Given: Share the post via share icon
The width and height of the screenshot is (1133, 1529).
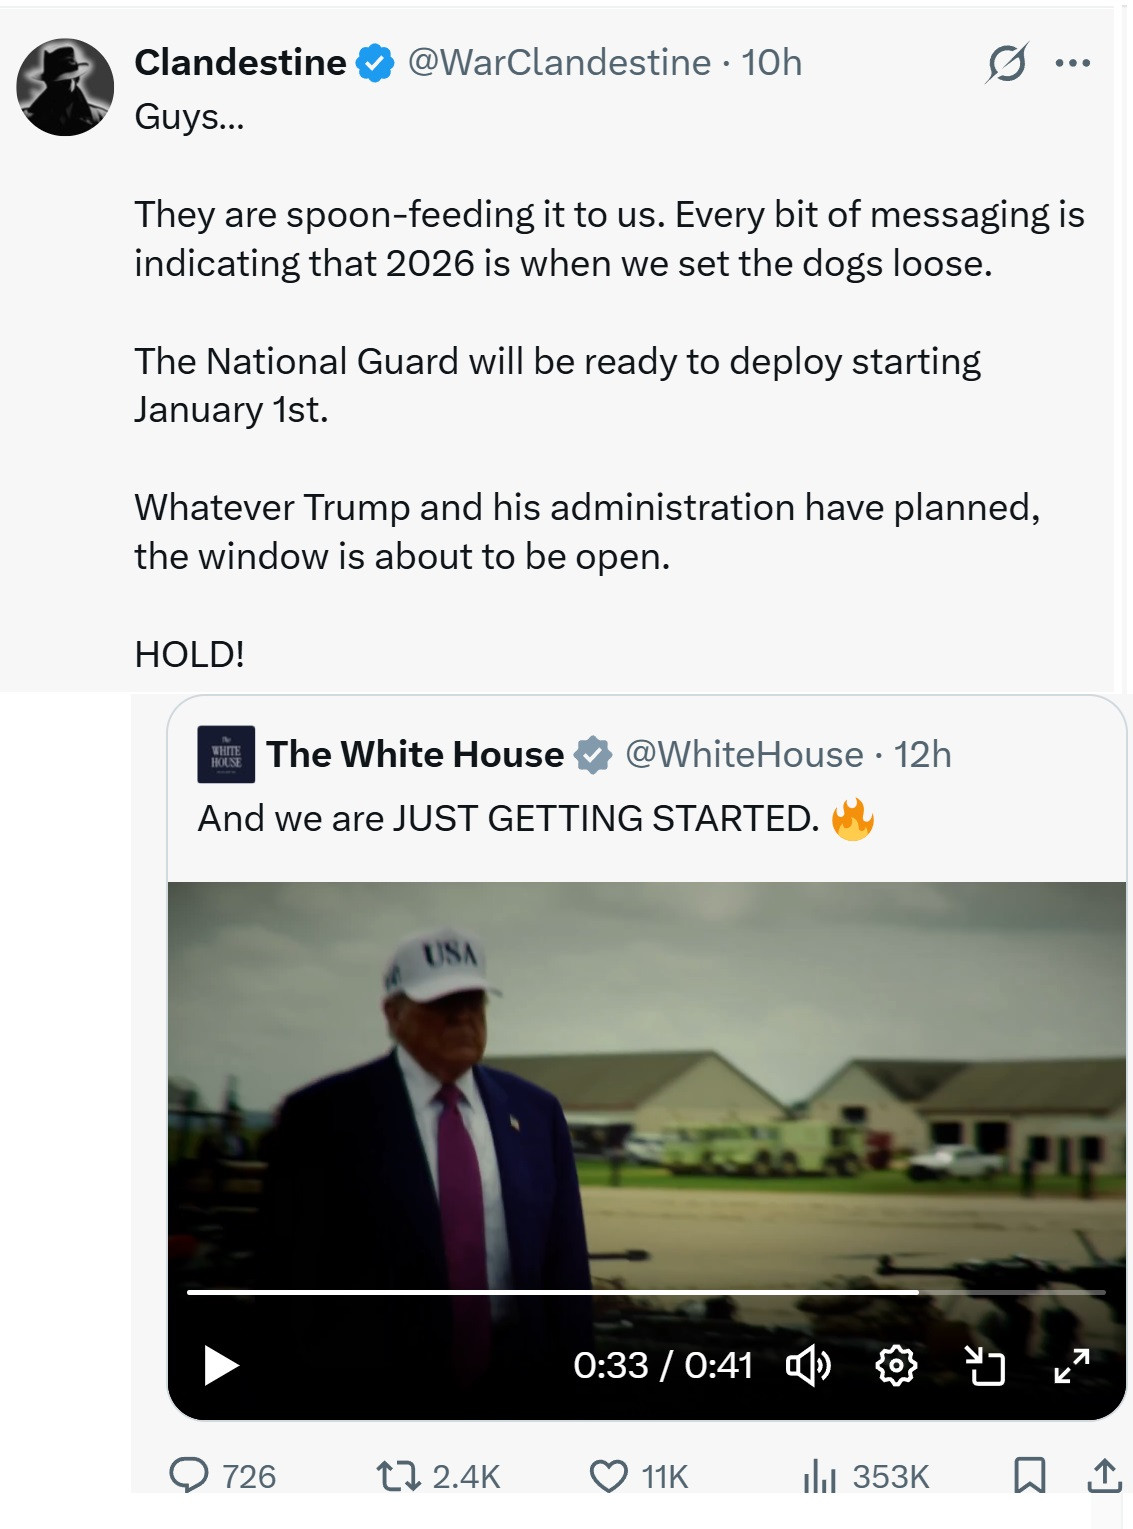Looking at the screenshot, I should tap(1104, 1475).
